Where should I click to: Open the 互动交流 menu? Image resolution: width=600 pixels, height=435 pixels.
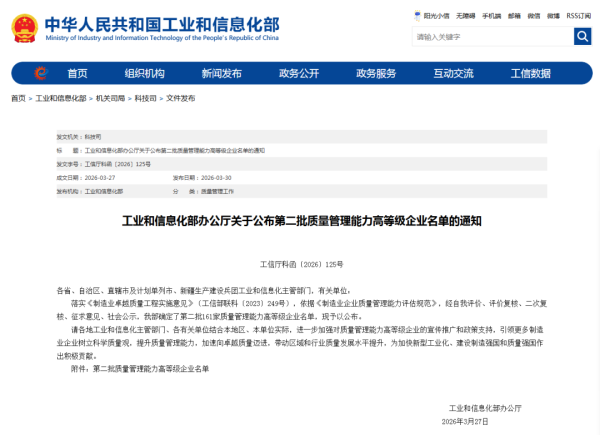(x=453, y=73)
